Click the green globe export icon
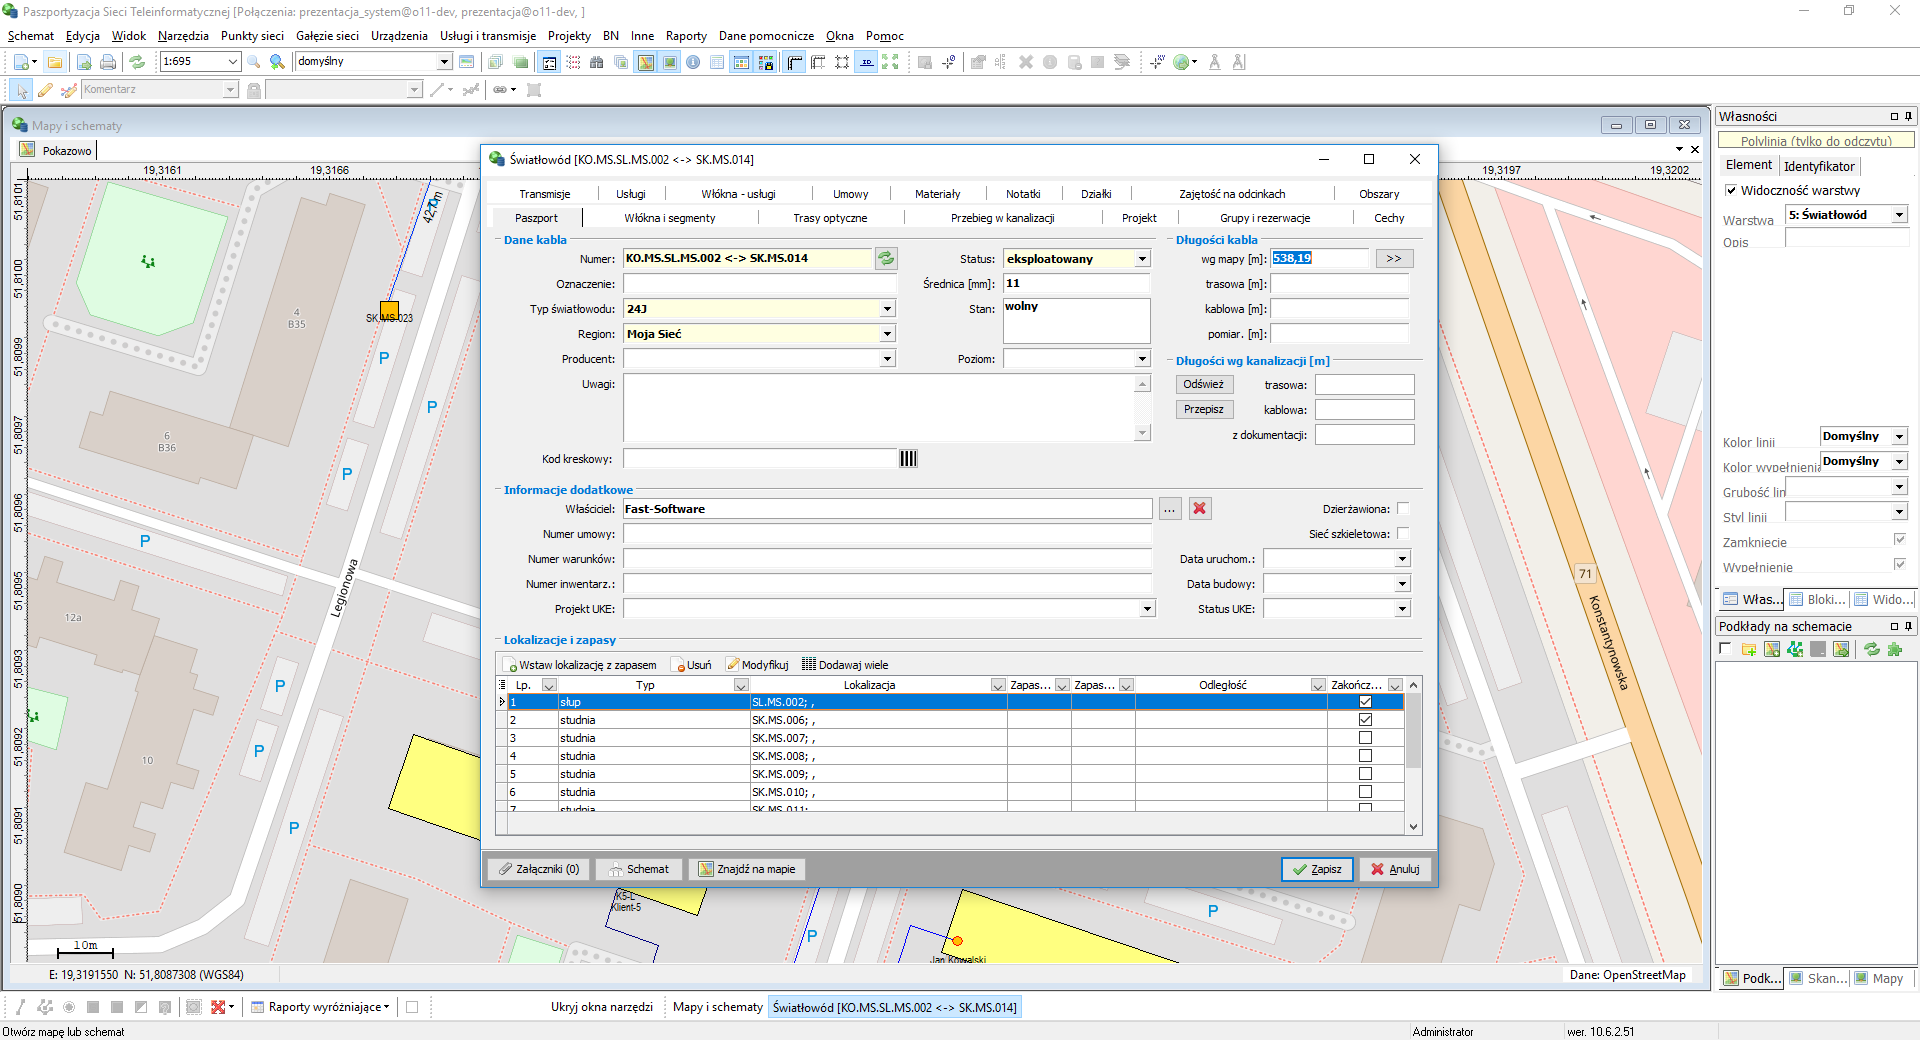 pos(1181,62)
